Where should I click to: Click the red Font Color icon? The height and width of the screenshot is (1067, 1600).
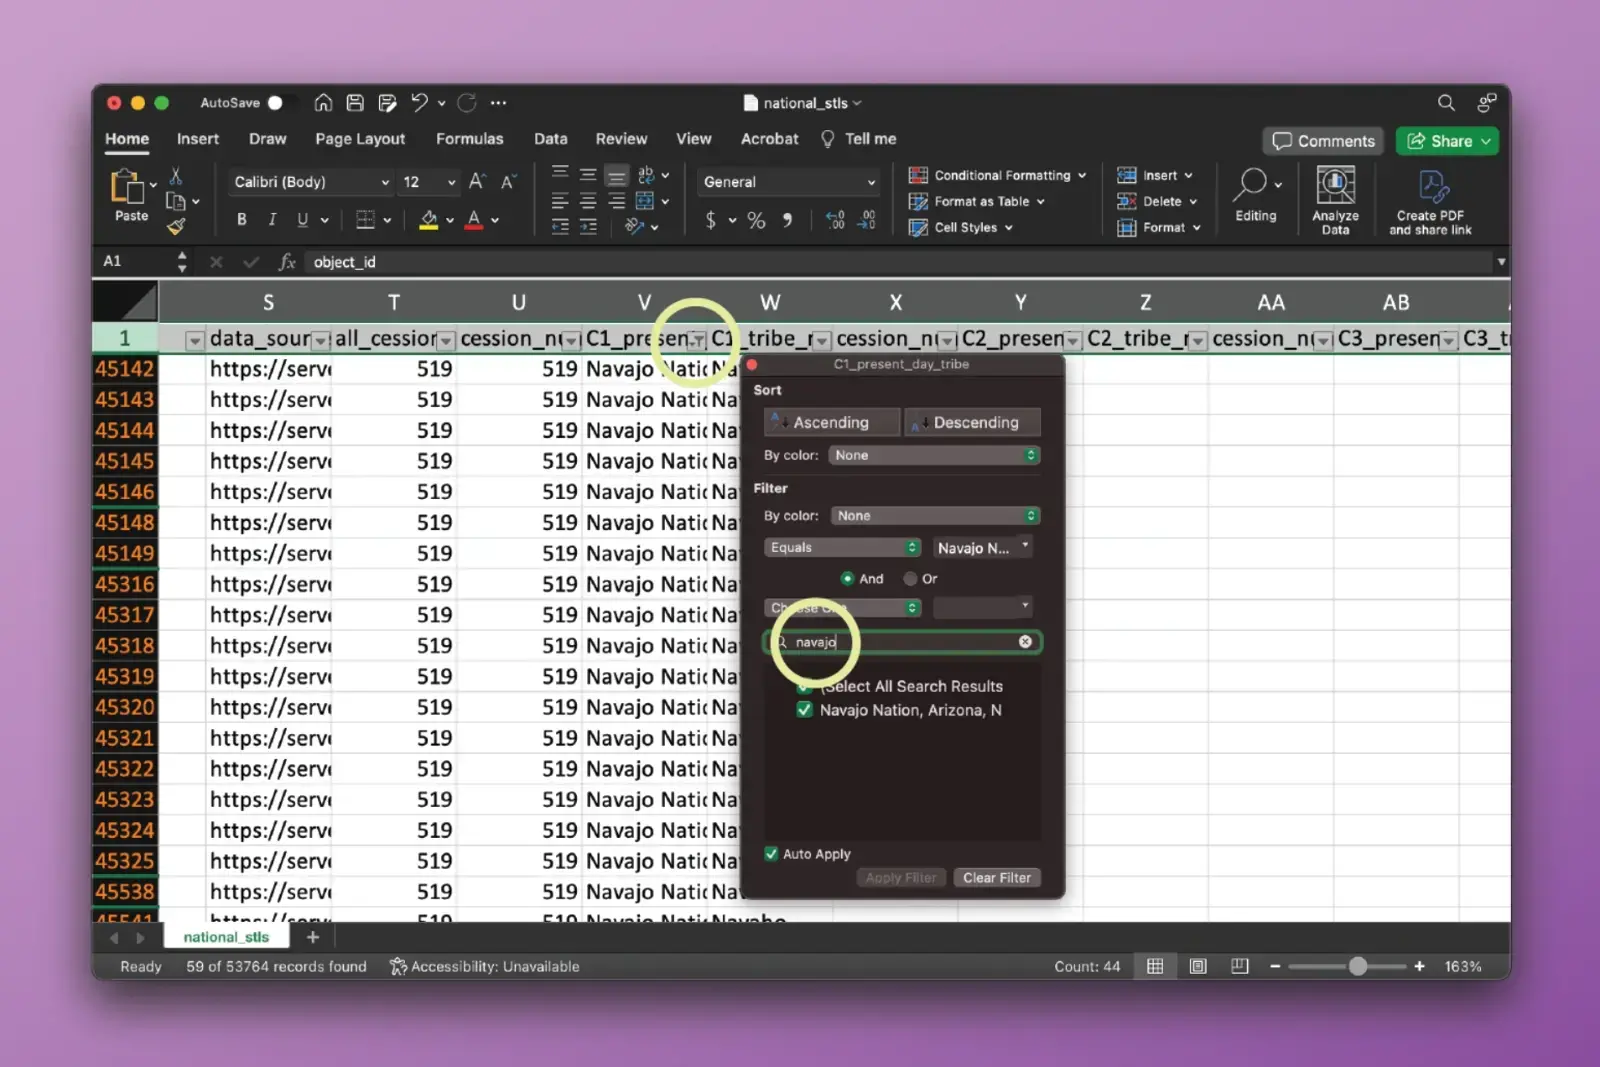click(474, 220)
